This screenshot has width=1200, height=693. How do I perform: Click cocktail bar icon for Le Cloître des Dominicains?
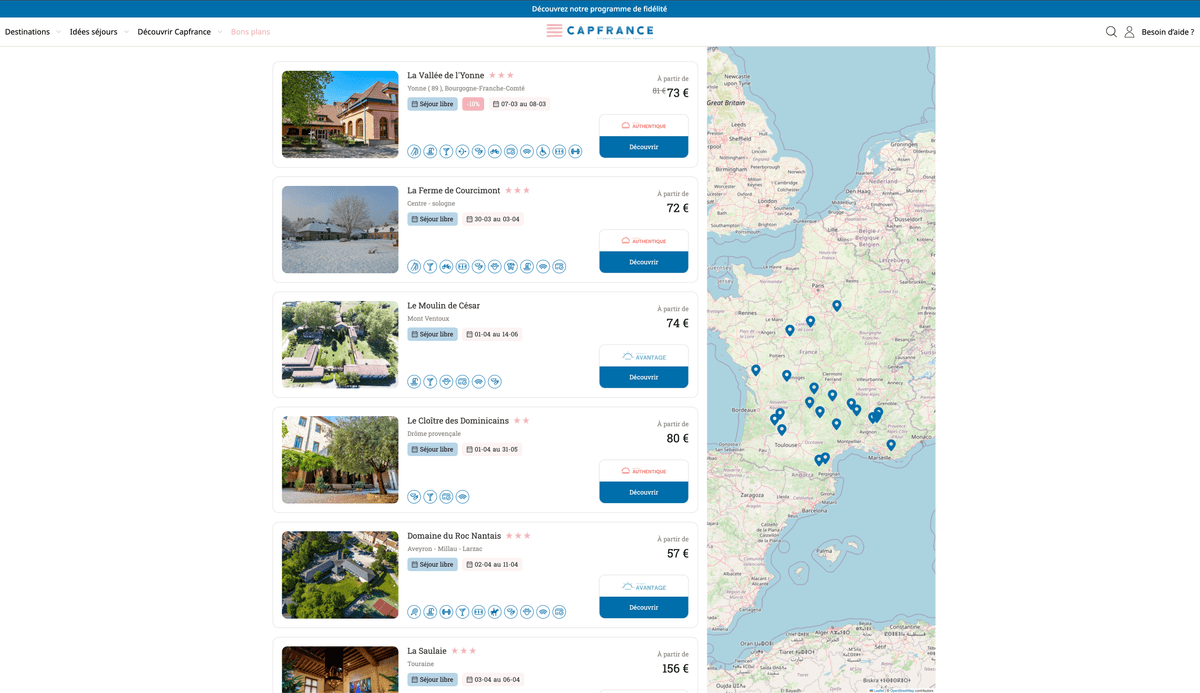coord(430,497)
